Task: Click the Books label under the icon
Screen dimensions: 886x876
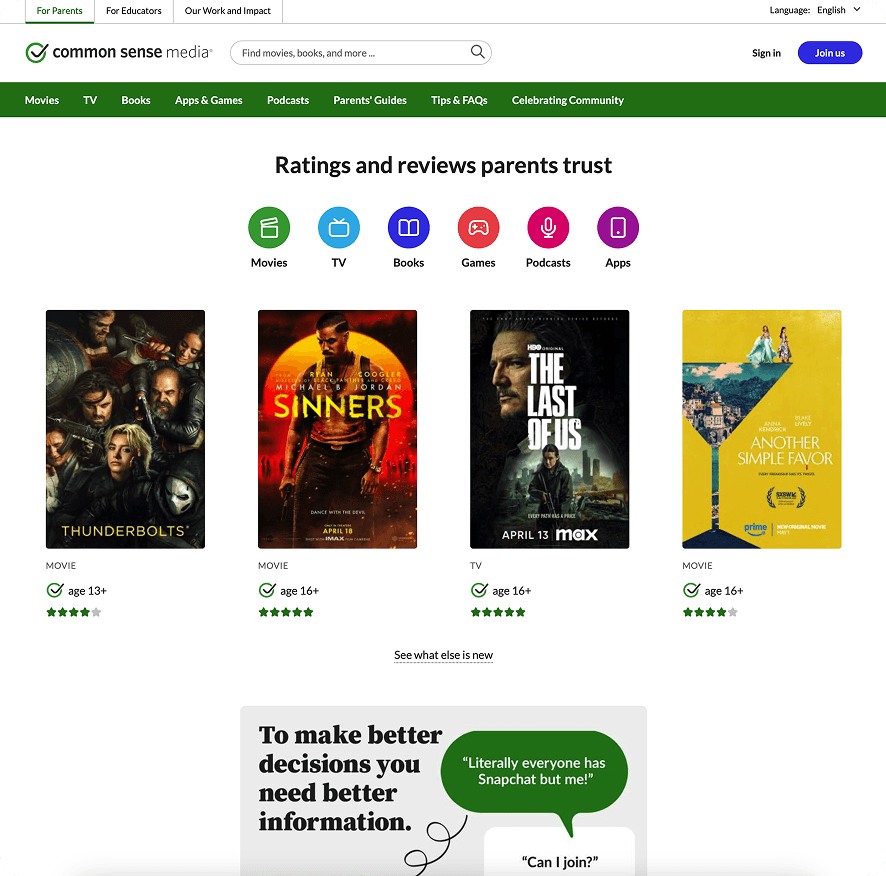Action: click(x=409, y=263)
